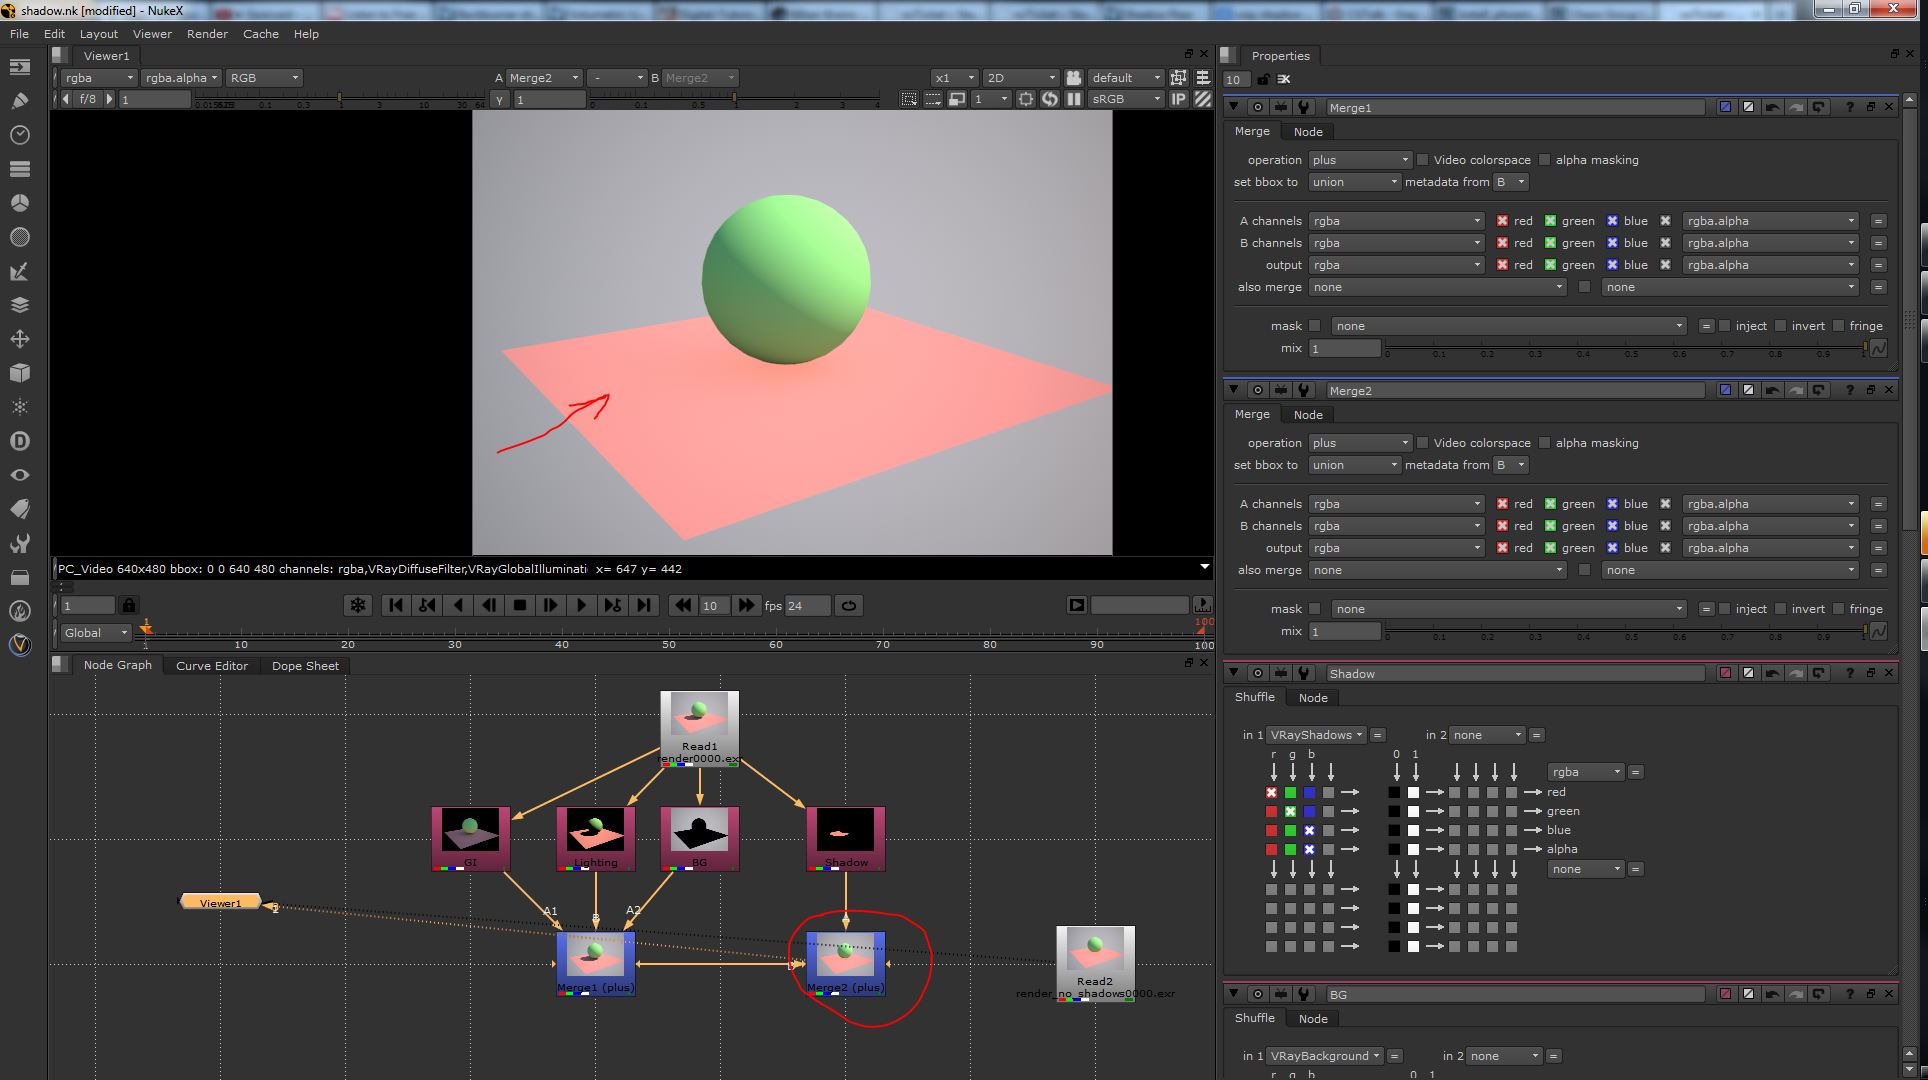This screenshot has width=1928, height=1080.
Task: Open the Time nodes clock icon
Action: [x=19, y=135]
